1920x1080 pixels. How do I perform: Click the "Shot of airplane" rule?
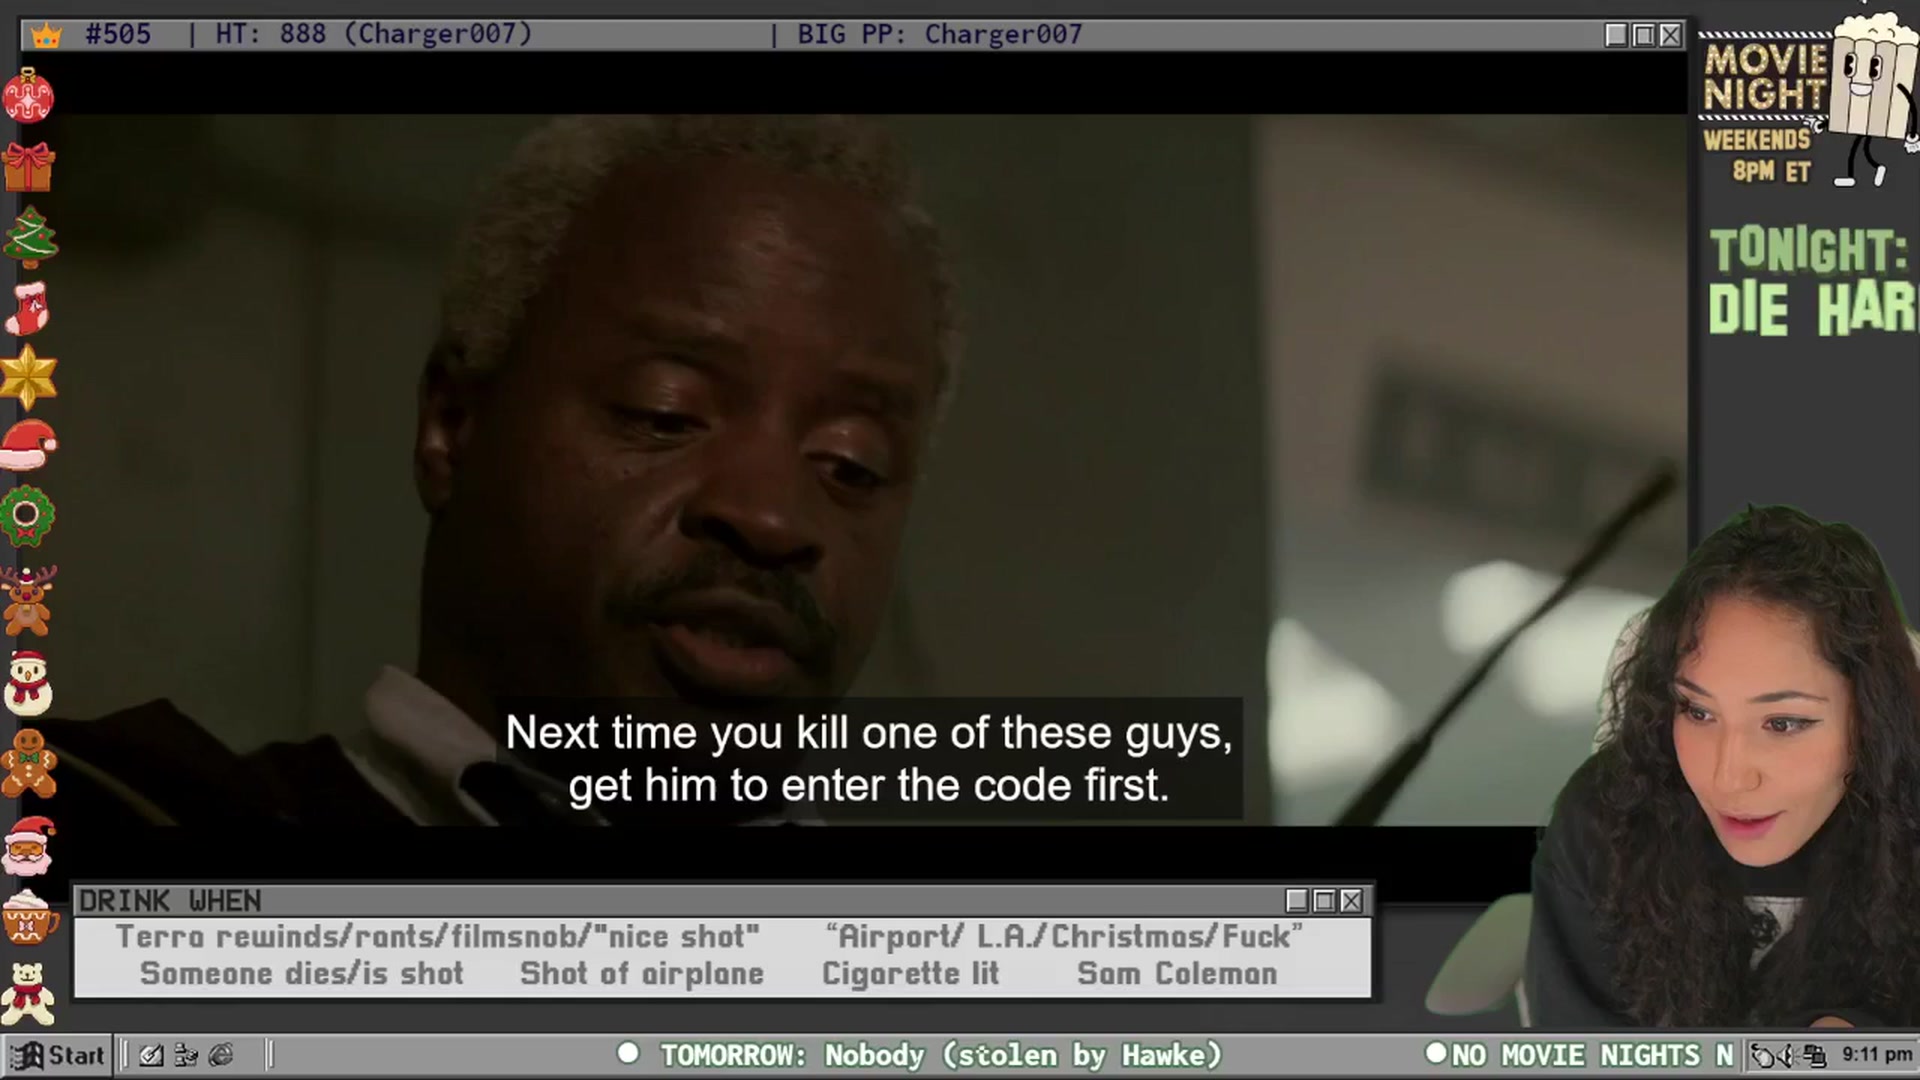[x=642, y=974]
